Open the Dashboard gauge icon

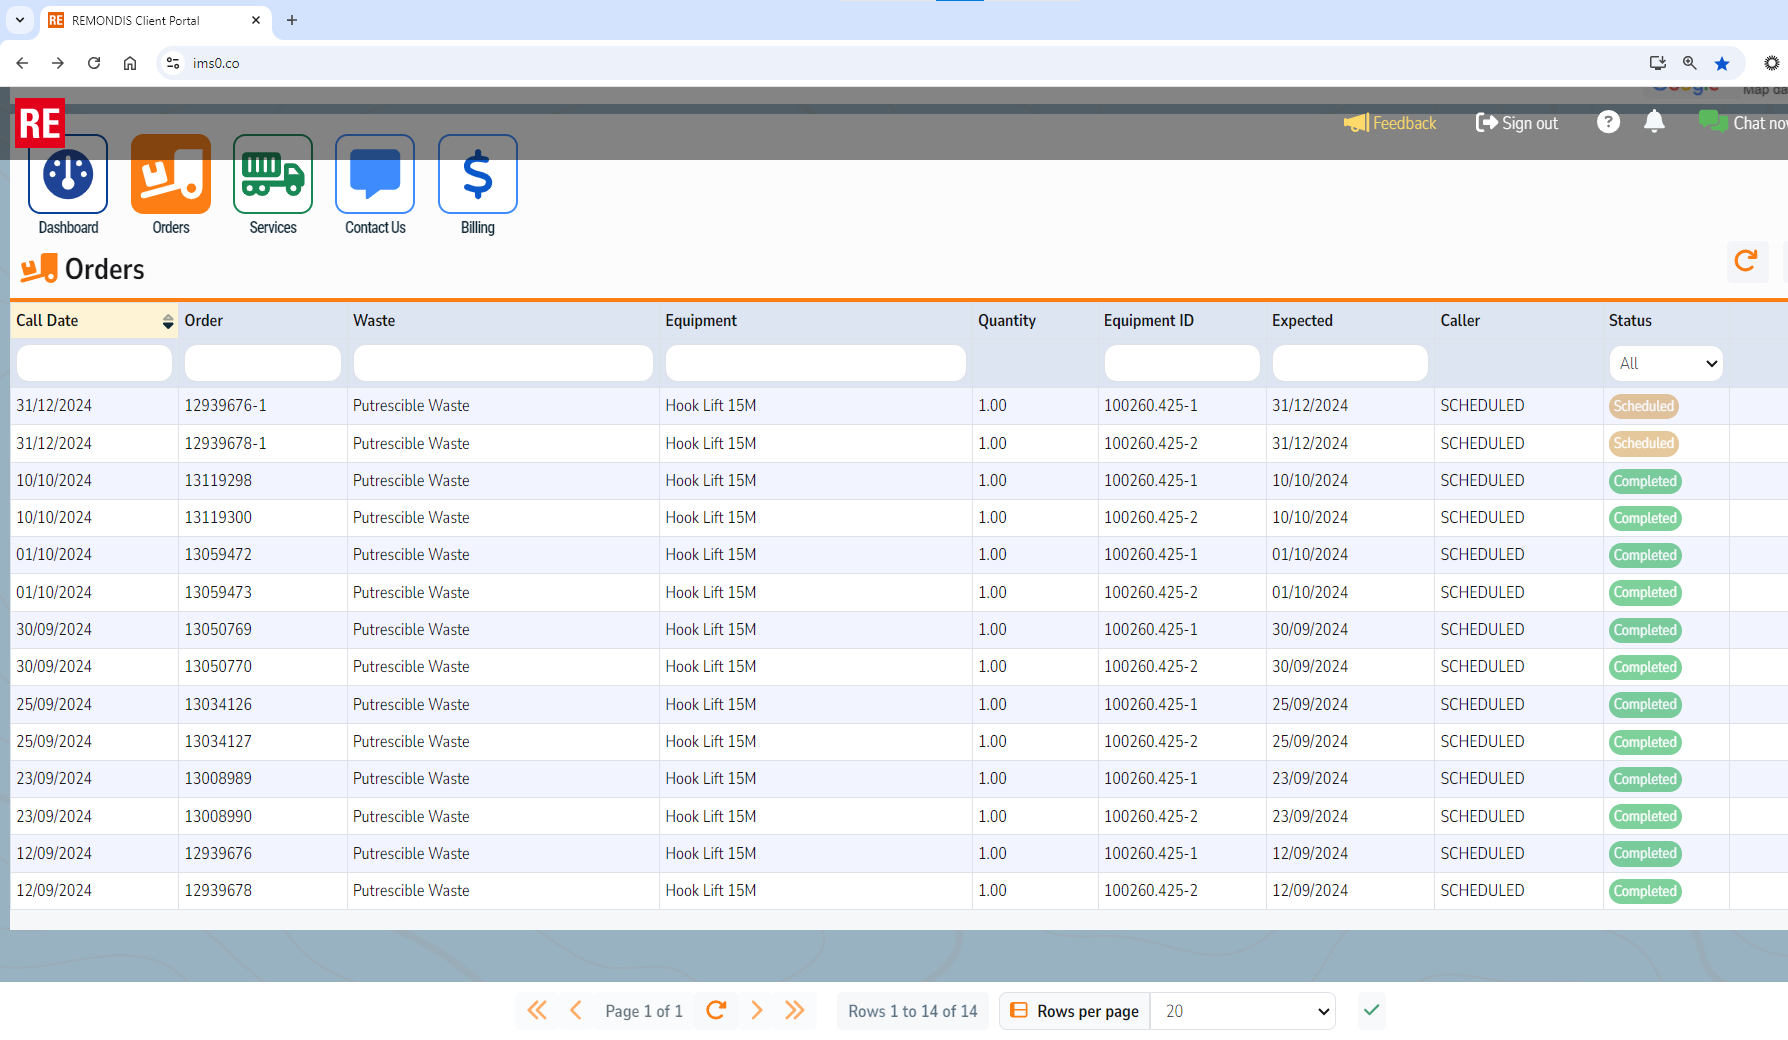coord(68,174)
